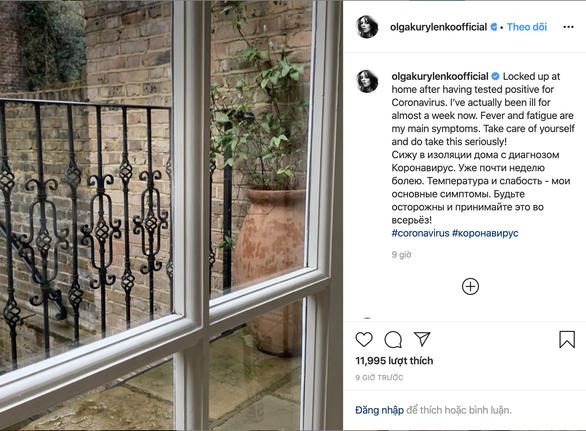Image resolution: width=586 pixels, height=431 pixels.
Task: Click the Theo dõi follow button
Action: click(x=527, y=27)
